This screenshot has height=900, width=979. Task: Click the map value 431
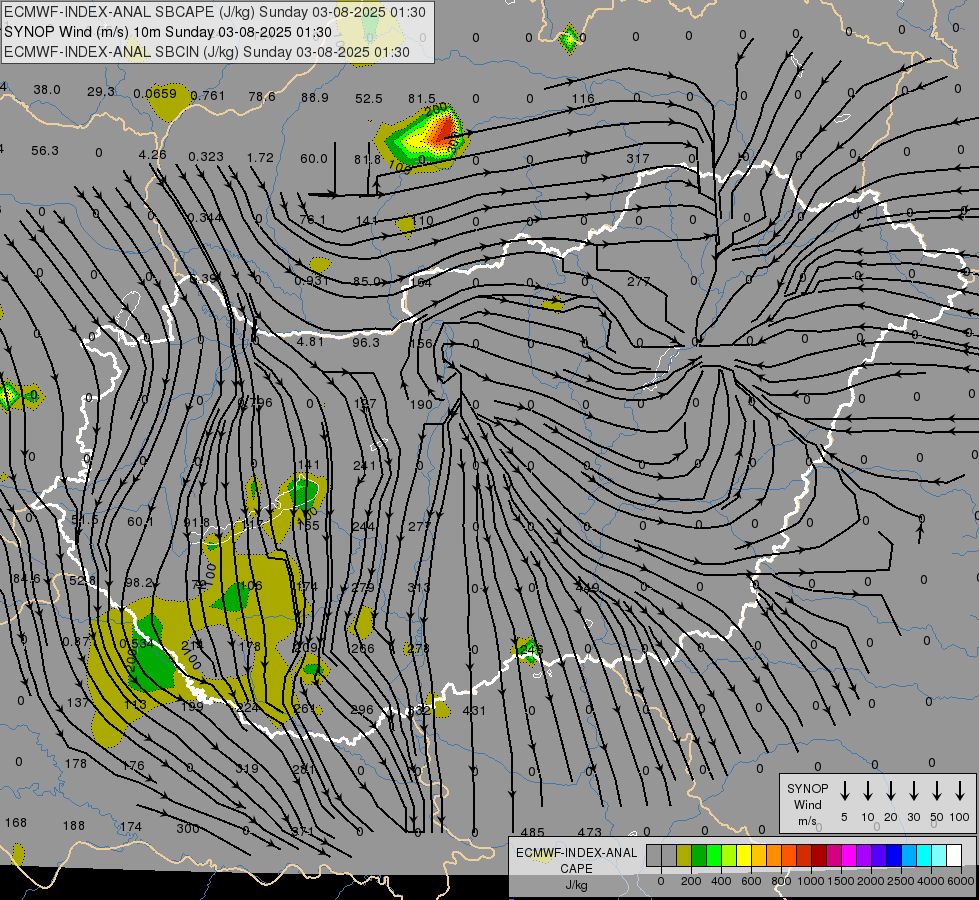[474, 710]
